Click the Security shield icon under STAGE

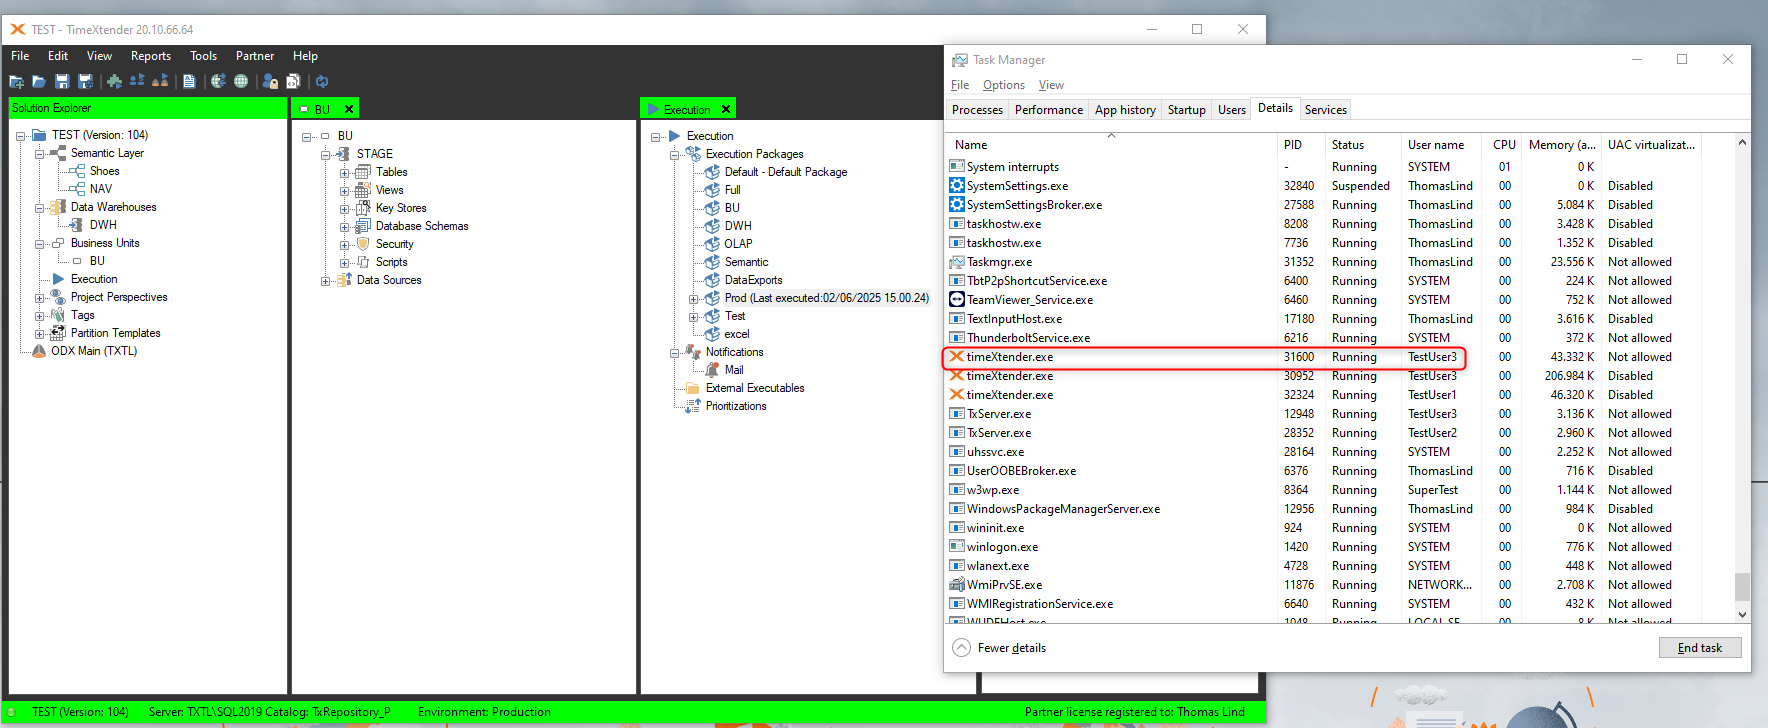(x=364, y=244)
